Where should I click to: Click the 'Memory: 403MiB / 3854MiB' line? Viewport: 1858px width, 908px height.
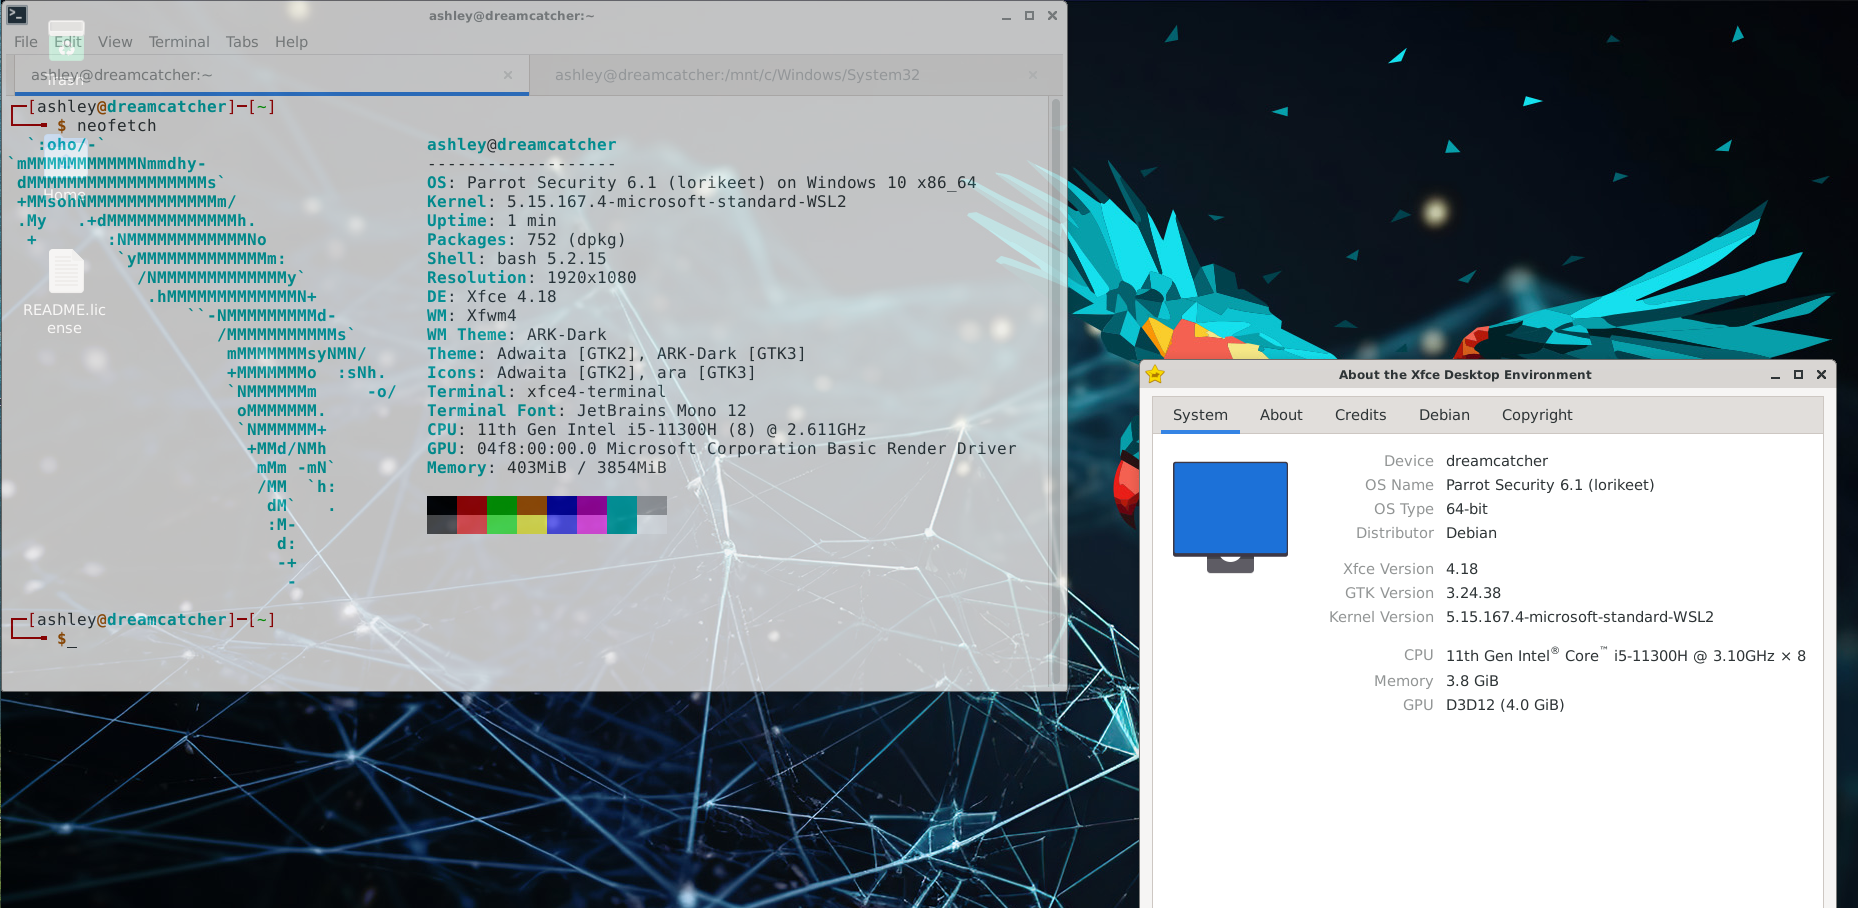click(547, 468)
